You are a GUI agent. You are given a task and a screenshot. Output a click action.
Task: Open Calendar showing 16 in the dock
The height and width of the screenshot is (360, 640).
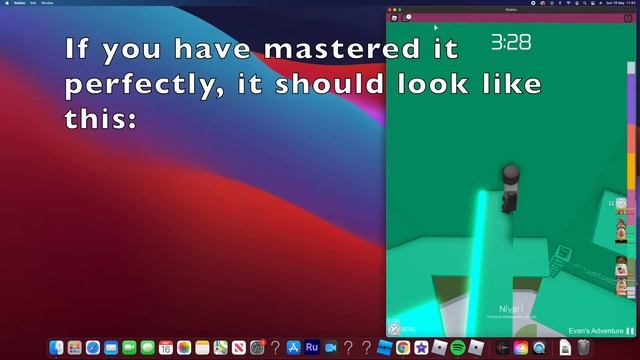[x=166, y=348]
